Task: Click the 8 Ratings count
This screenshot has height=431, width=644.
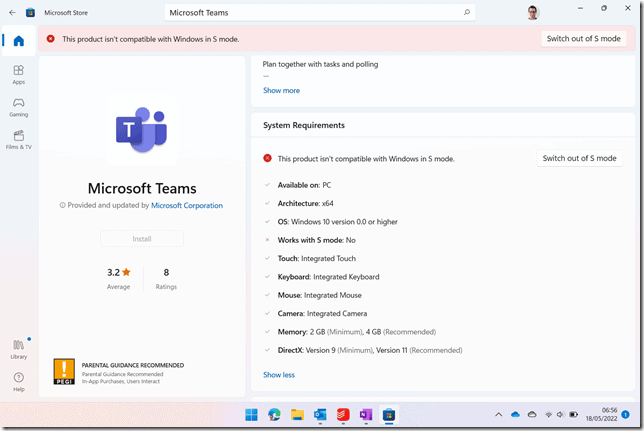Action: point(166,278)
